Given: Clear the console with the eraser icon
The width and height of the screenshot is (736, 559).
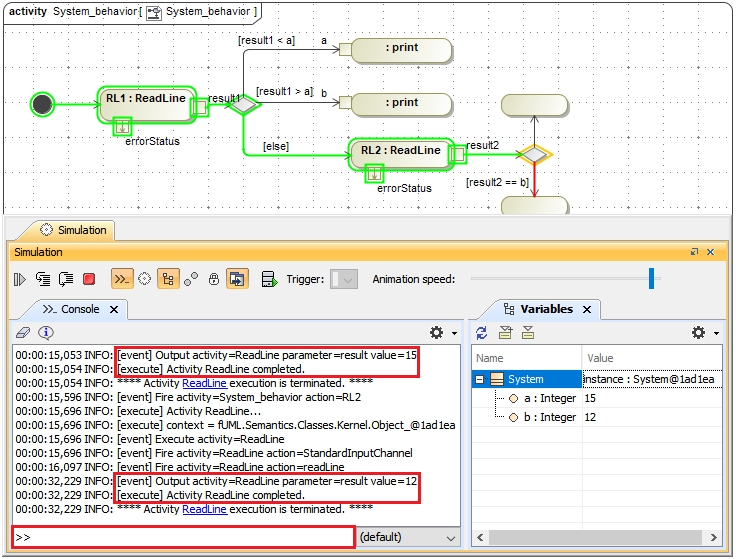Looking at the screenshot, I should tap(24, 333).
